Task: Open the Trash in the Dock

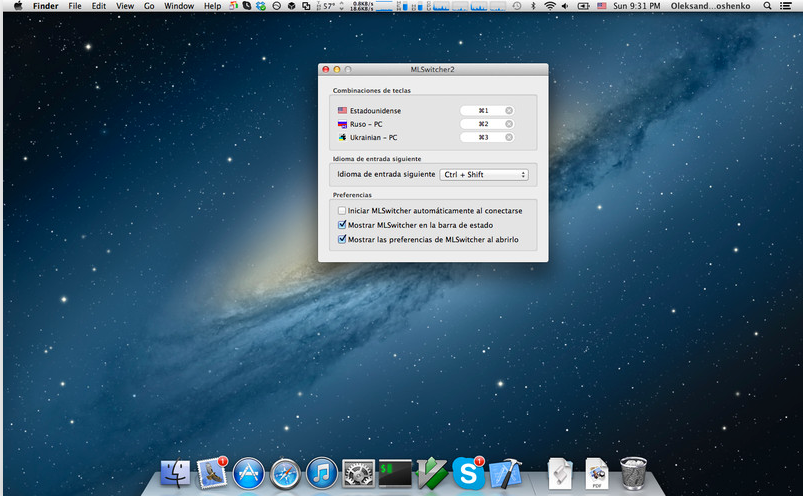Action: (633, 473)
